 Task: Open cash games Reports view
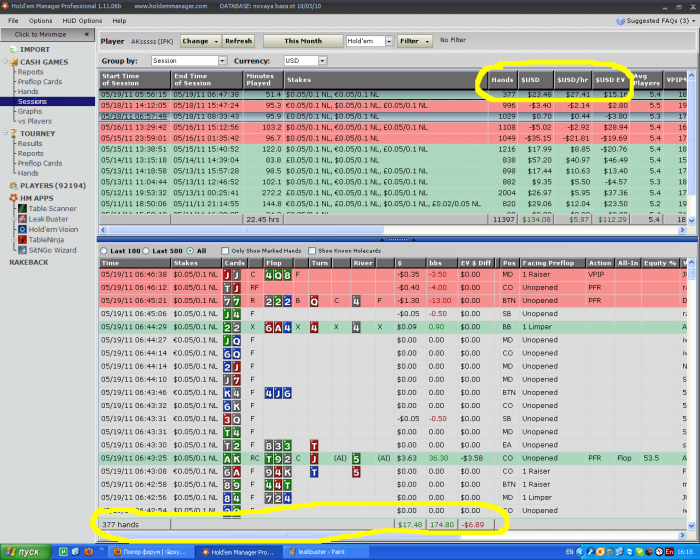coord(30,72)
